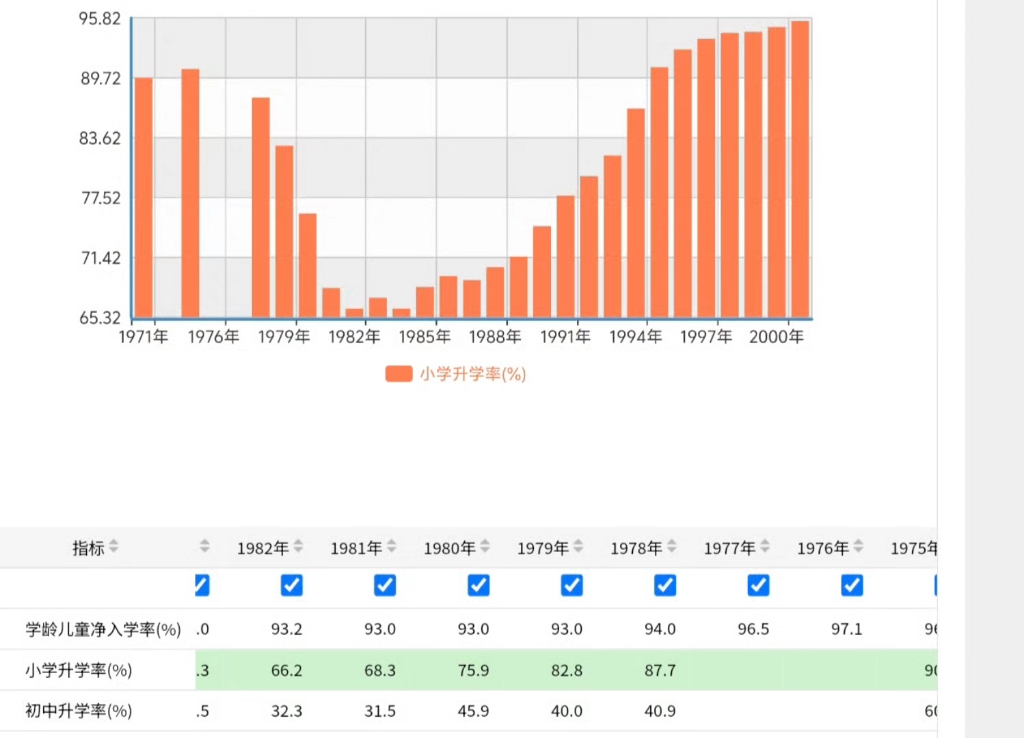This screenshot has width=1024, height=738.
Task: Toggle the 1979年 column checkbox
Action: point(572,585)
